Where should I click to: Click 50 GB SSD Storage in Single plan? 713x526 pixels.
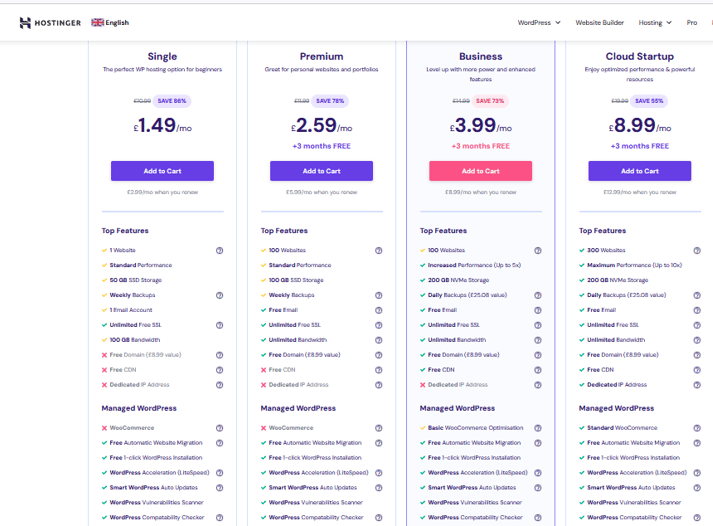tap(136, 280)
